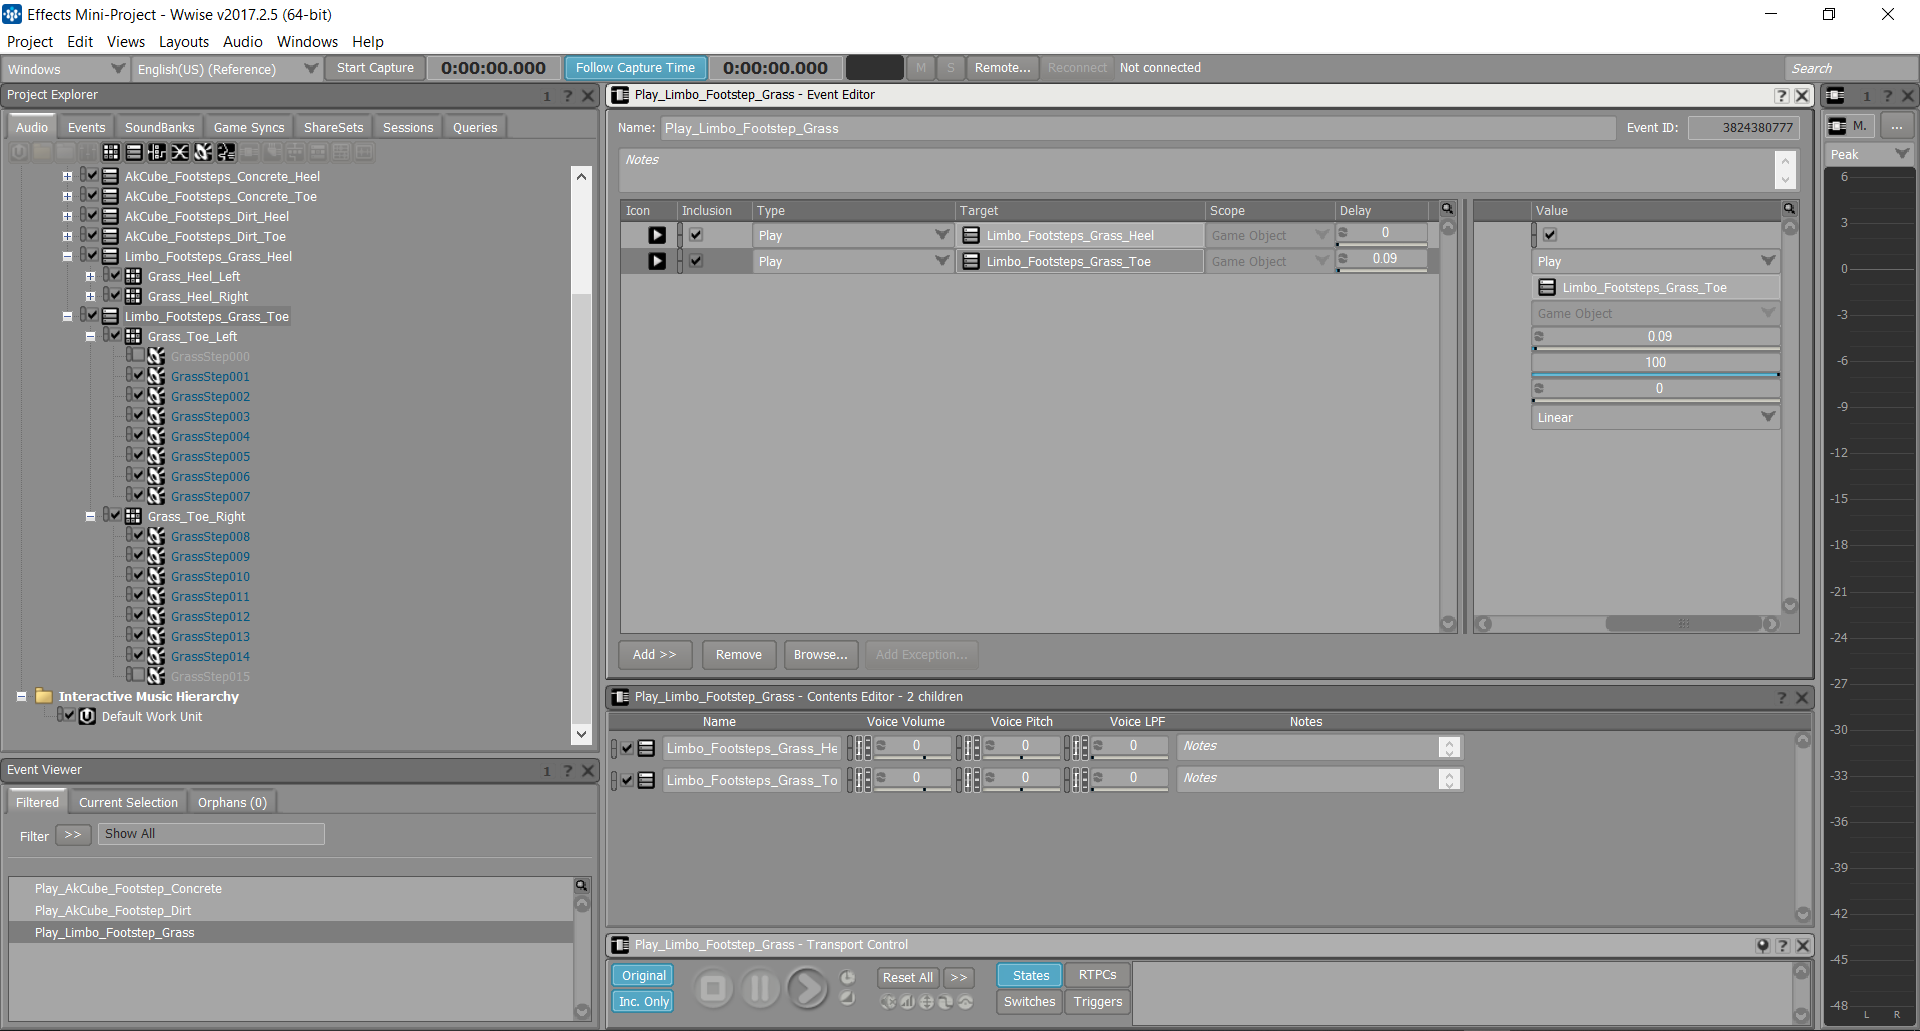Viewport: 1920px width, 1031px height.
Task: Play the Limbo_Footsteps_Grass_Toe action icon
Action: [x=657, y=261]
